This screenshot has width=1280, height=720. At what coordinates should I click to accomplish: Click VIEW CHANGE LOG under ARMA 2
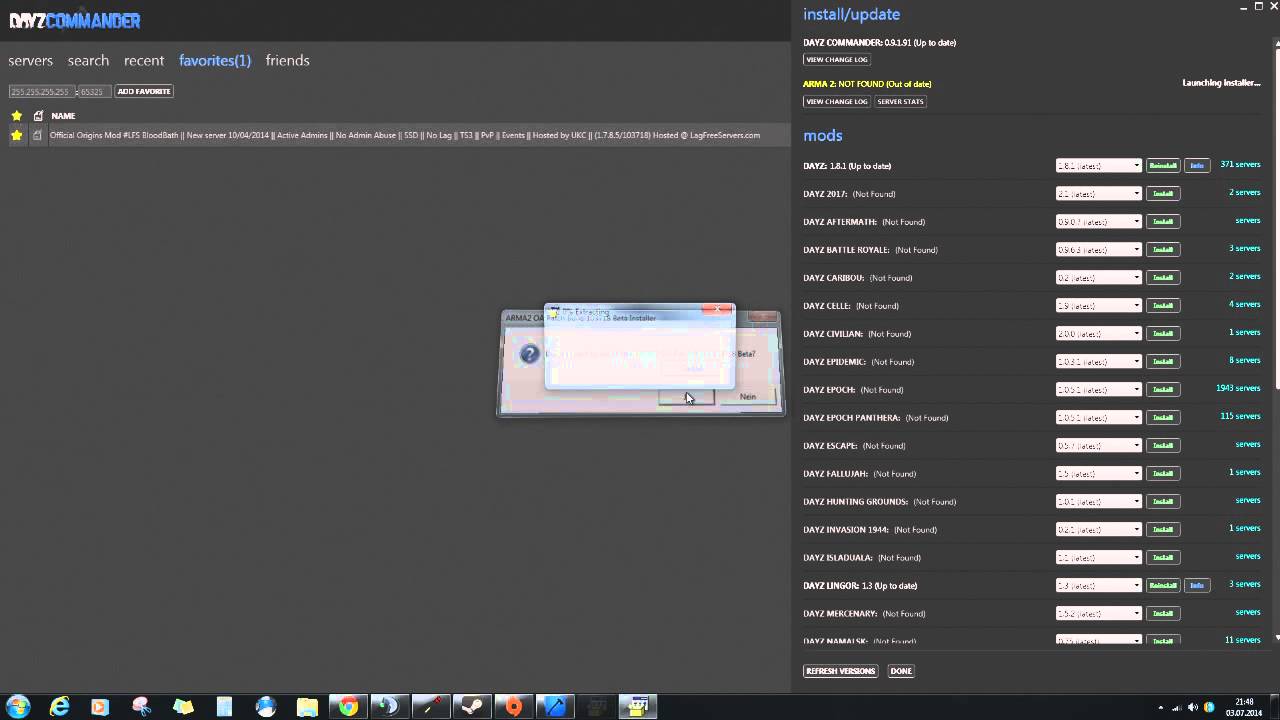point(837,102)
